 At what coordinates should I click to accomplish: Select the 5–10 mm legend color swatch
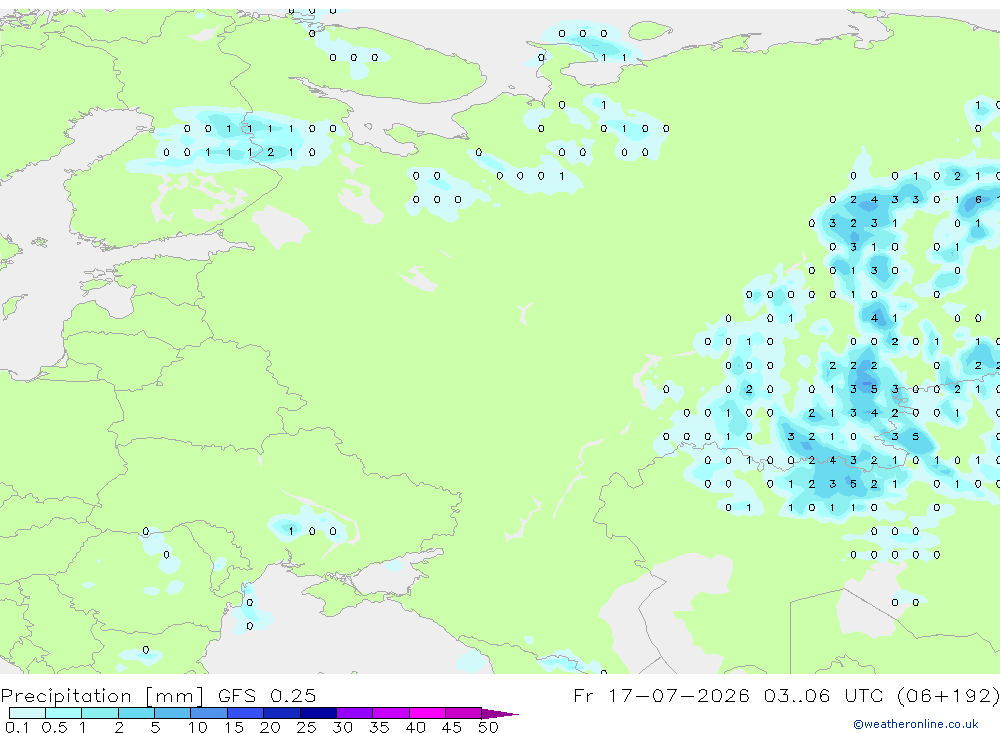click(x=172, y=713)
